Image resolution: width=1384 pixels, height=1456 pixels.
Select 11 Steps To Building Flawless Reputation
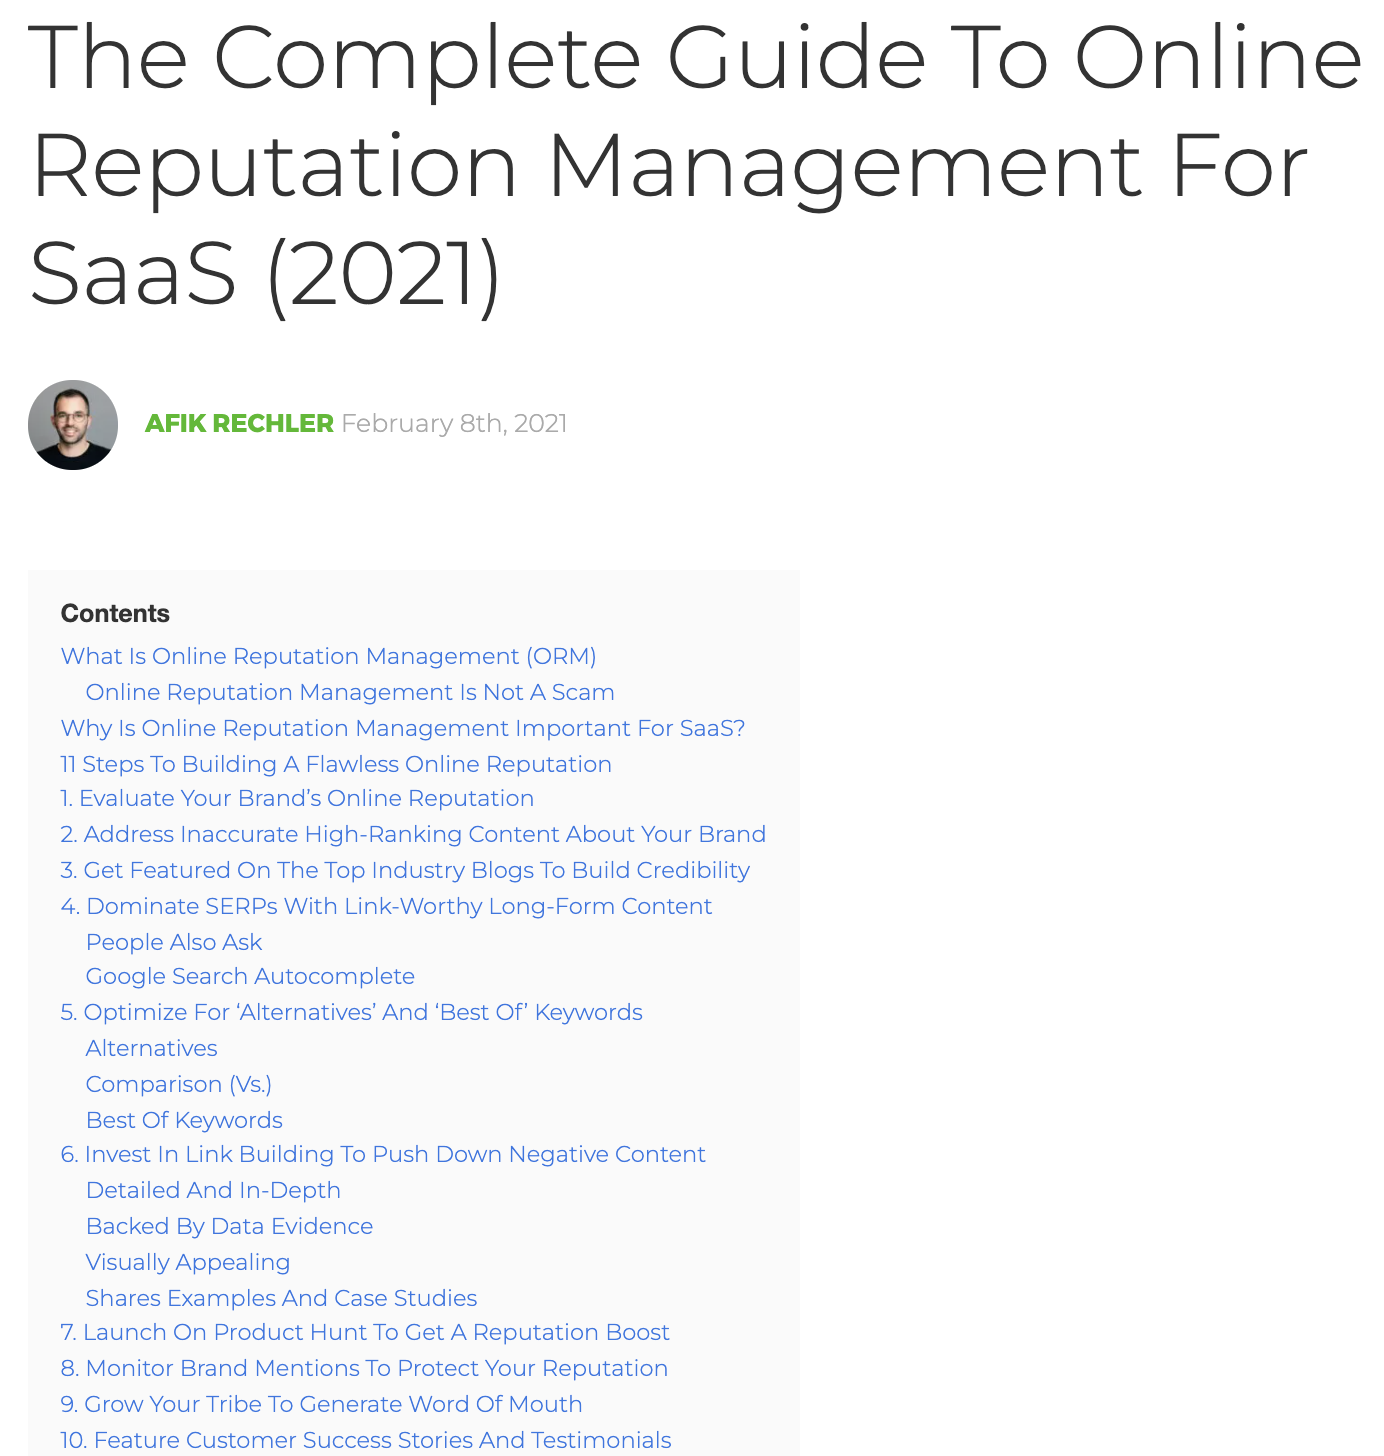(x=336, y=764)
